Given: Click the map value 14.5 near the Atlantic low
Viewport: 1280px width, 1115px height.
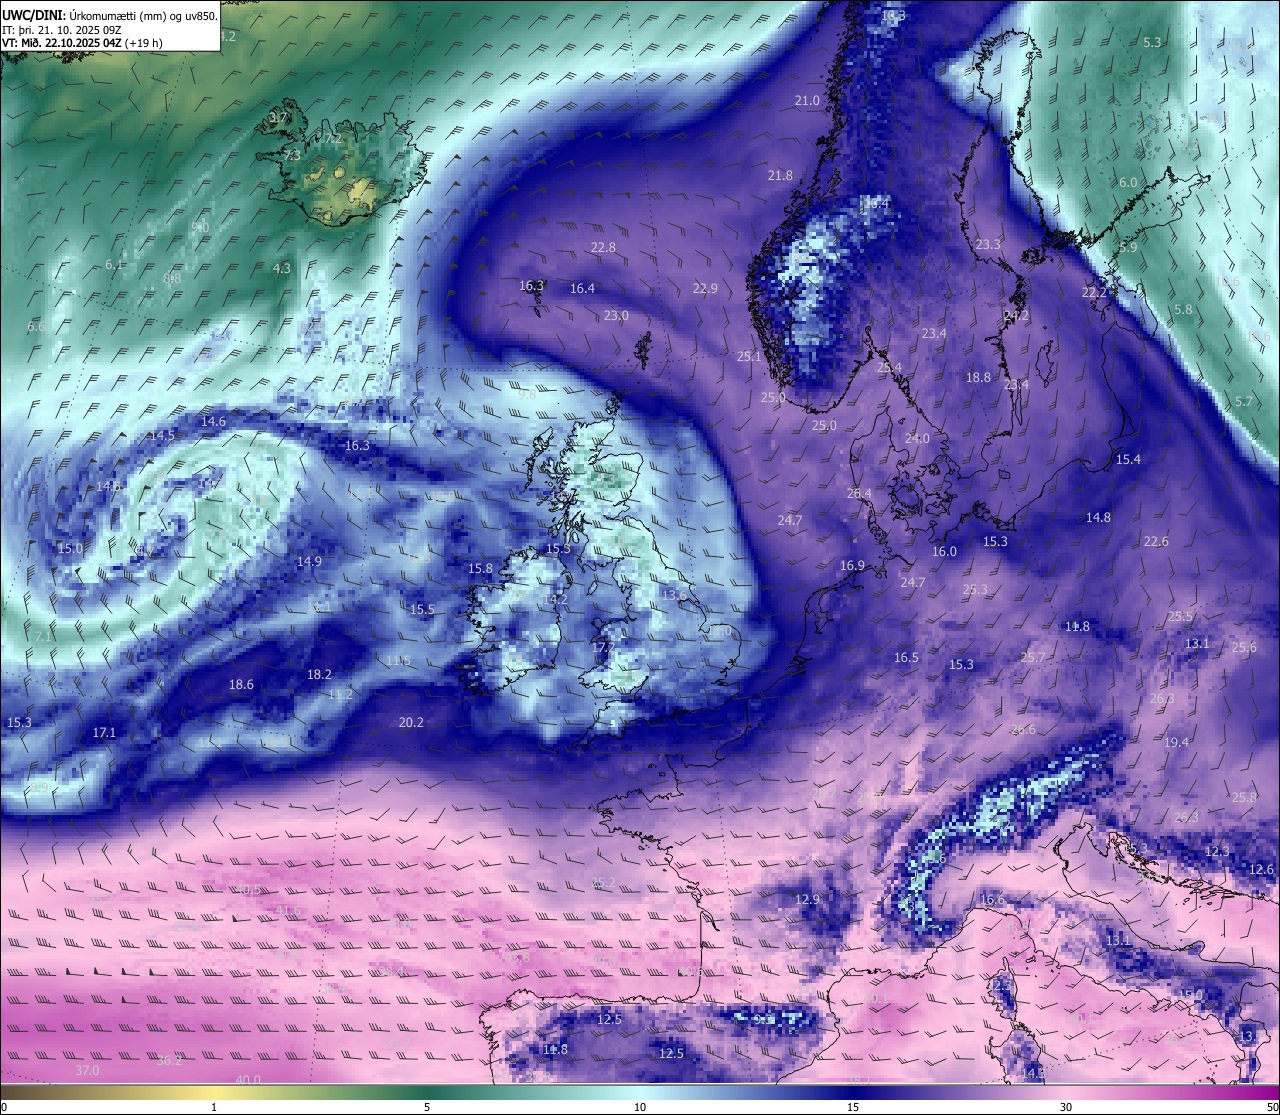Looking at the screenshot, I should (x=161, y=435).
